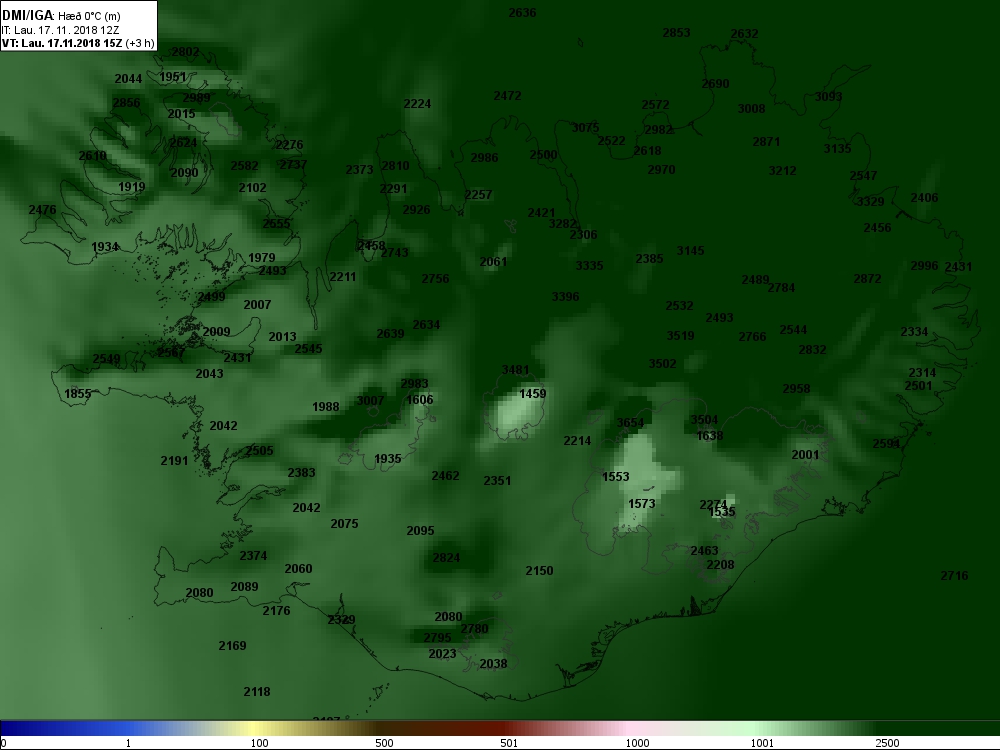Image resolution: width=1000 pixels, height=750 pixels.
Task: Click the map value 2476
Action: click(42, 210)
